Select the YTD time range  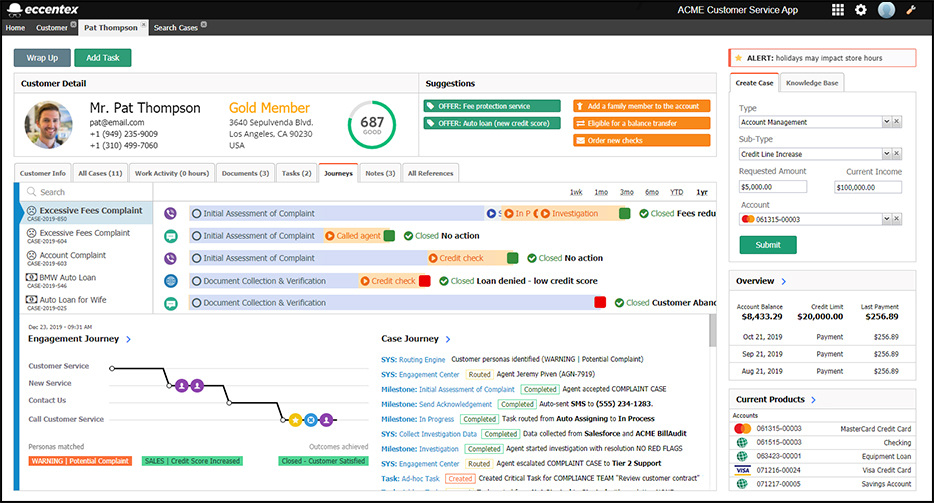[677, 191]
